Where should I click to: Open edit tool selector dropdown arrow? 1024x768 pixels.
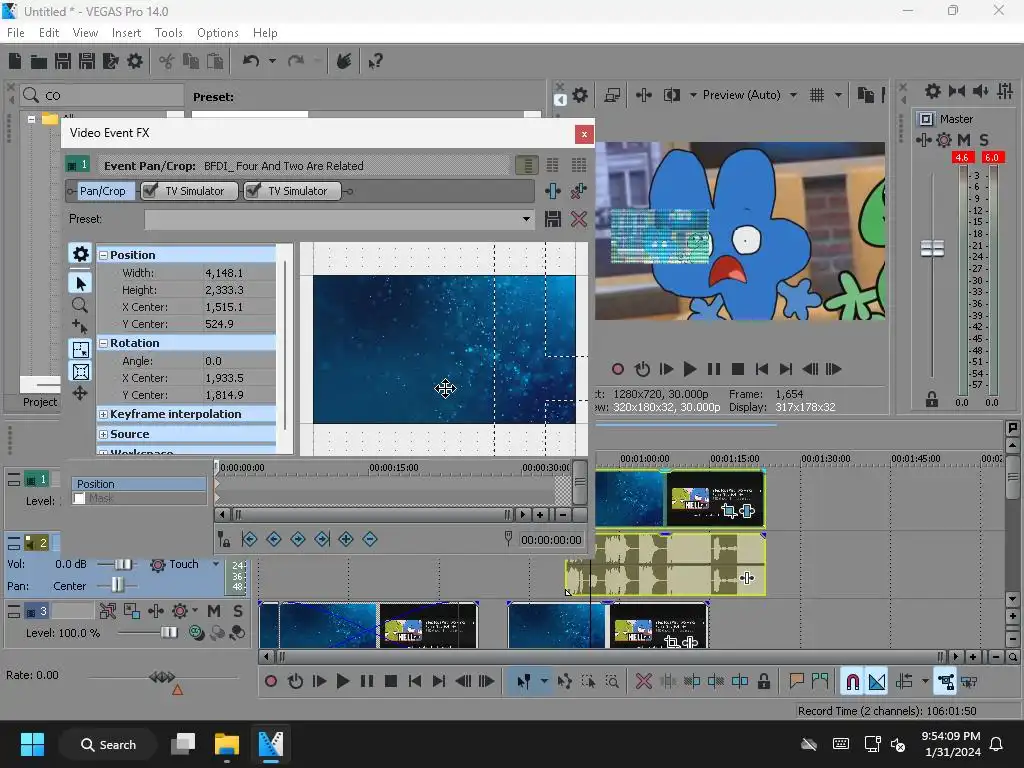(544, 682)
